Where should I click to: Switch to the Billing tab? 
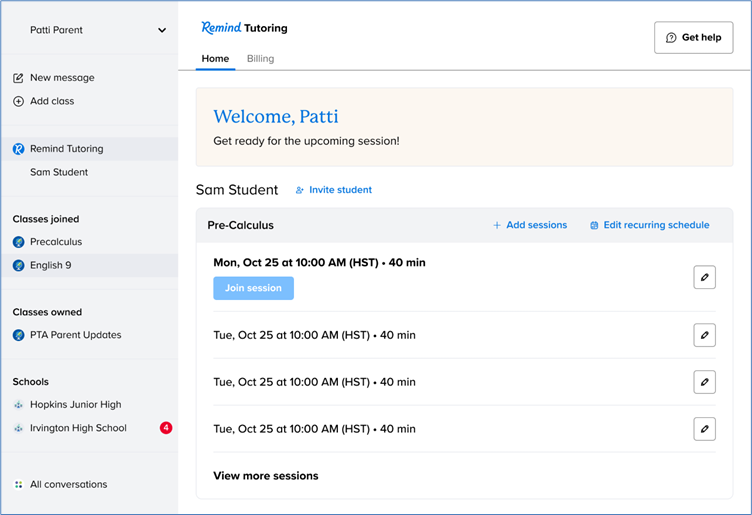[x=260, y=59]
